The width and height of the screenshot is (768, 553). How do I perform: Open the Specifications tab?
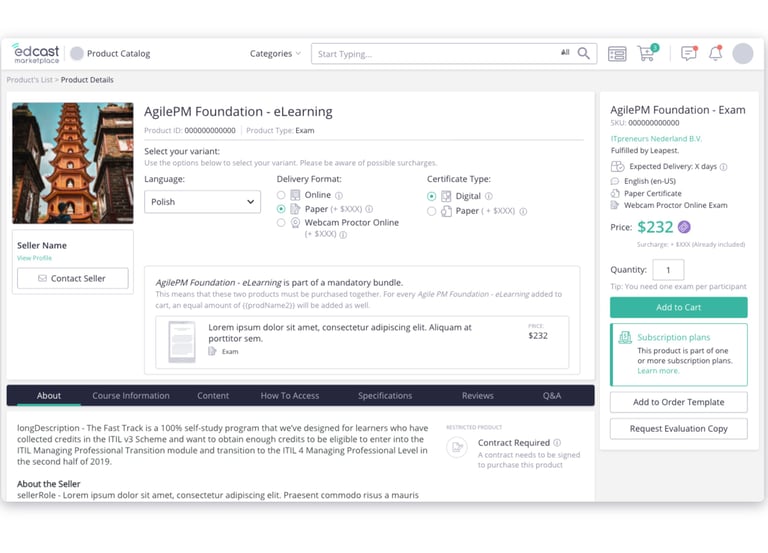(x=385, y=396)
